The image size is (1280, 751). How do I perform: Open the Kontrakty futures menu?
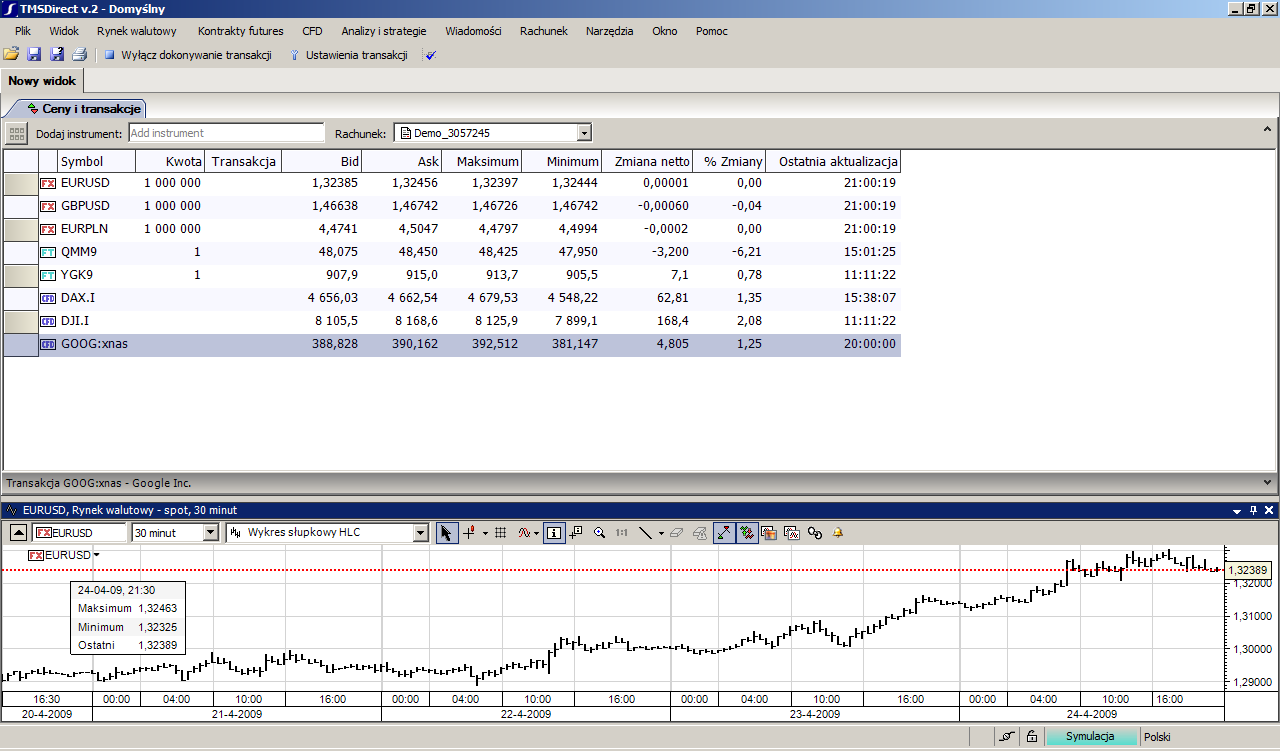click(x=241, y=31)
